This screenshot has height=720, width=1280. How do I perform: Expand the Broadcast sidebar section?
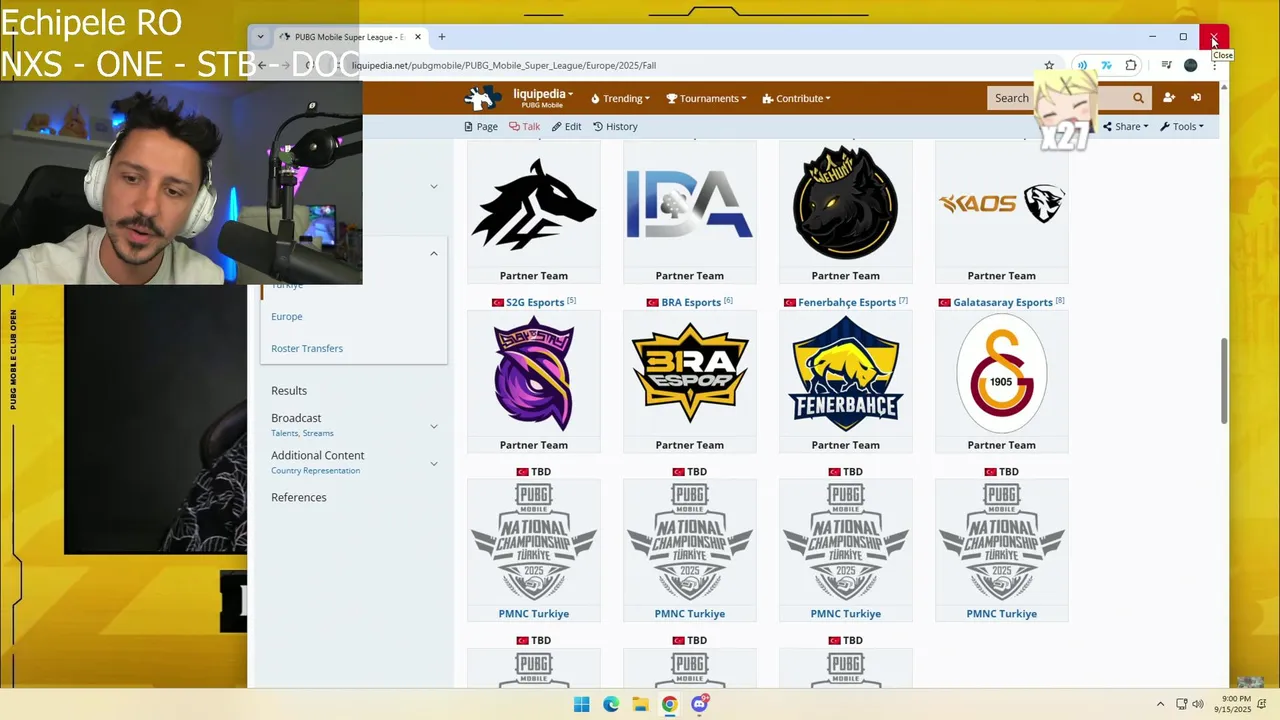point(434,426)
